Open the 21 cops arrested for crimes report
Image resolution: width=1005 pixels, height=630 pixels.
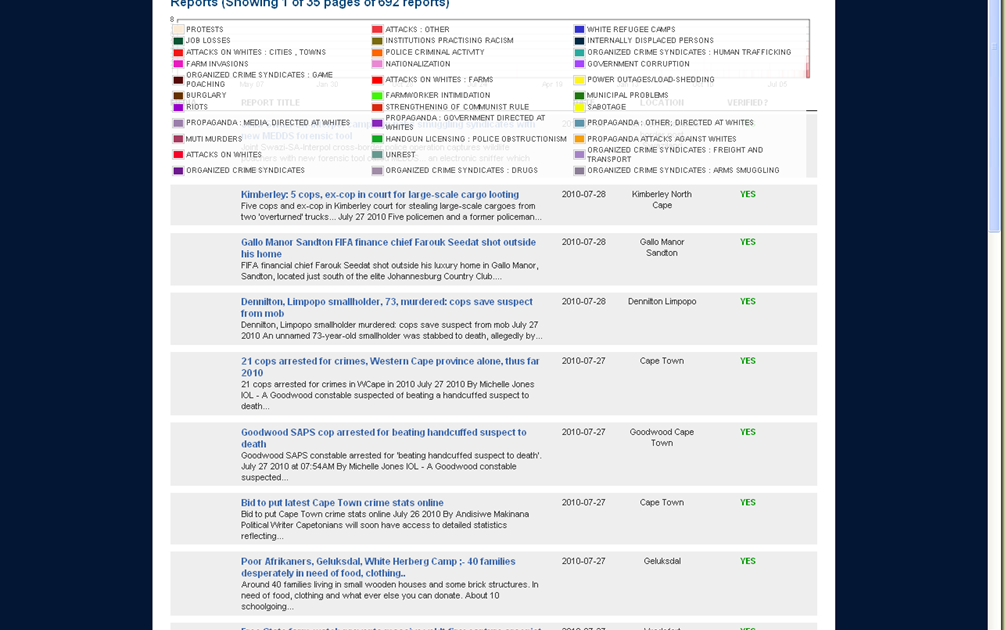[x=390, y=367]
